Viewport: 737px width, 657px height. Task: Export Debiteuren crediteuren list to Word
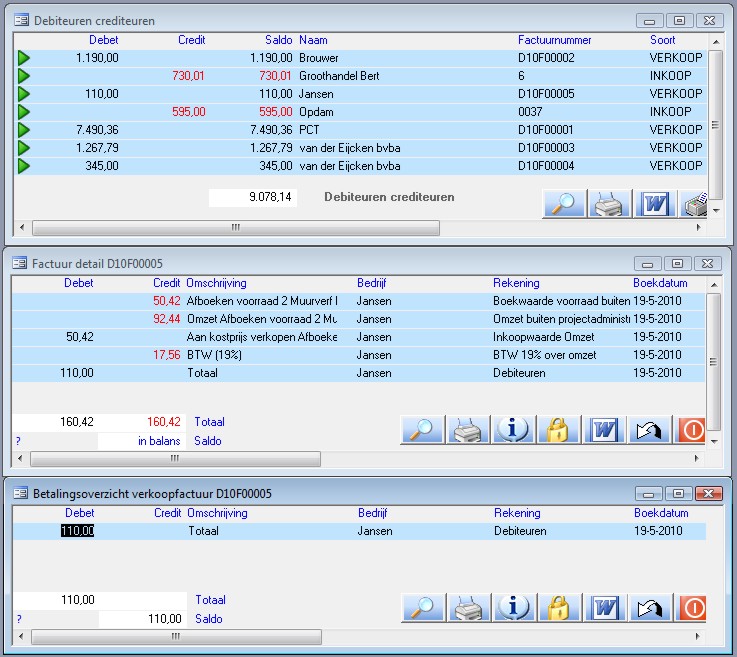click(656, 203)
